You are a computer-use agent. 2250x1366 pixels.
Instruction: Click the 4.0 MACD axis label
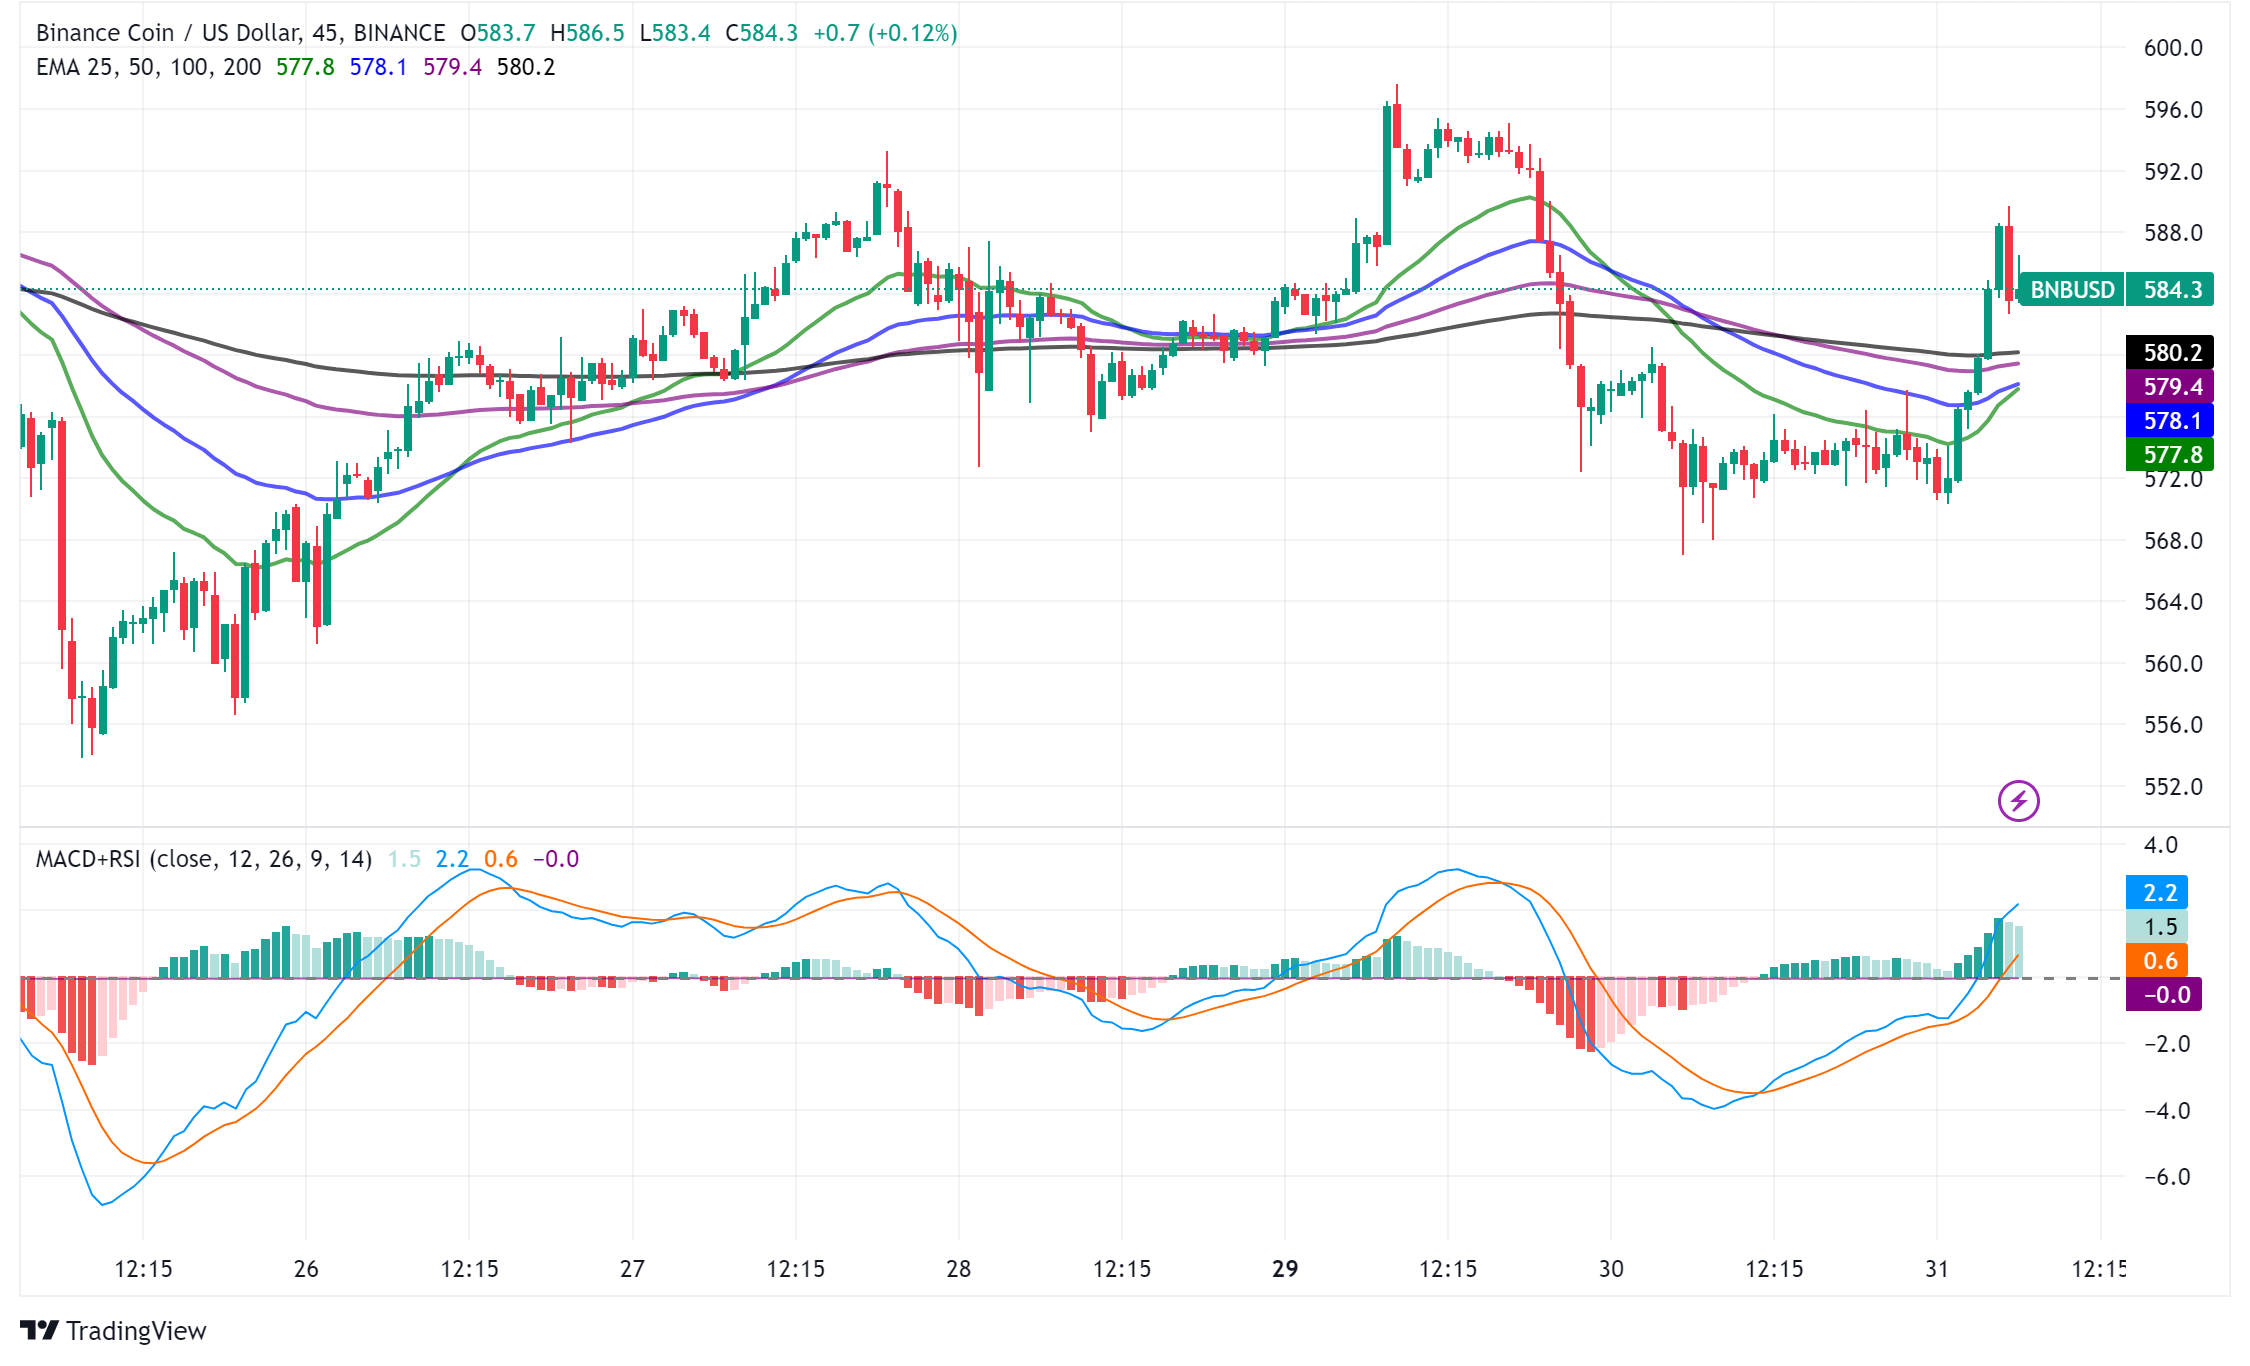[x=2160, y=845]
